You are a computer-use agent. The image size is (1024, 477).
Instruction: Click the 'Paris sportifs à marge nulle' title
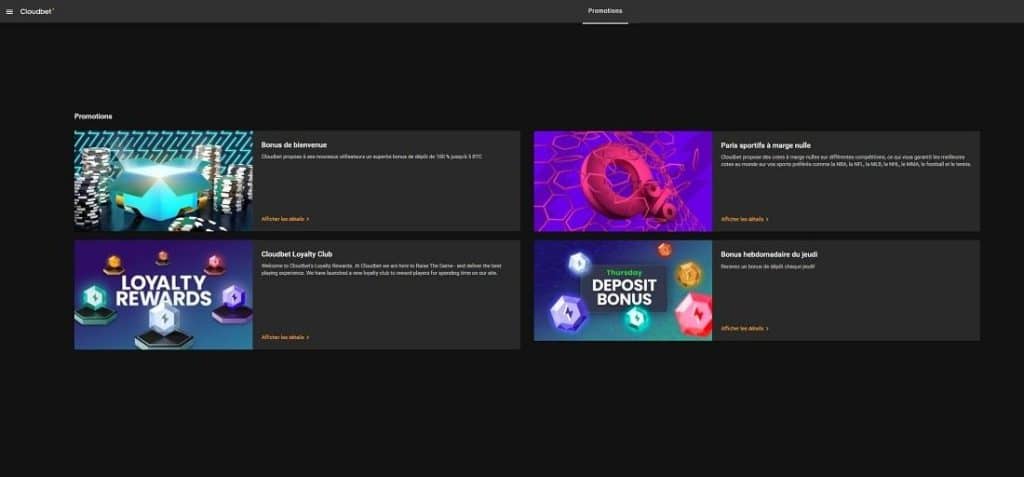766,145
